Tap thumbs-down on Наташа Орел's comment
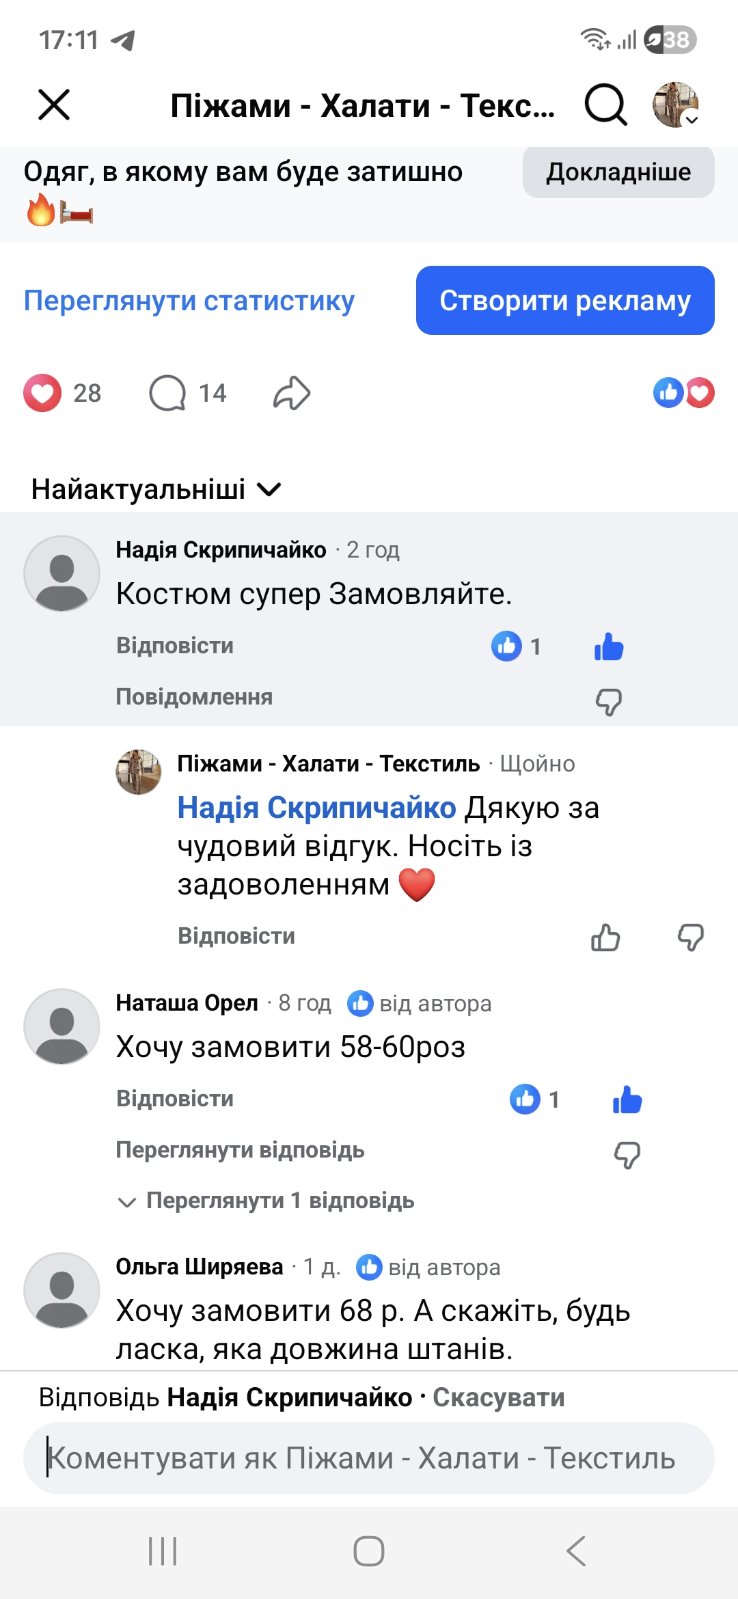 coord(627,1155)
